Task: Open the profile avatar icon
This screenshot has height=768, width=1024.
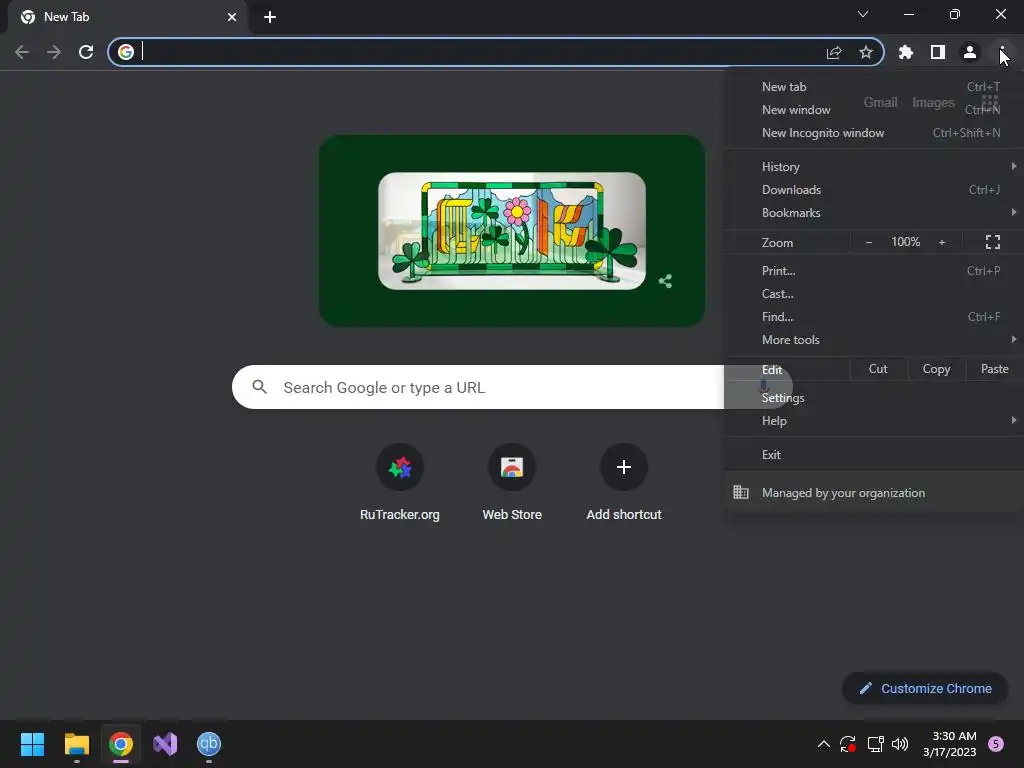Action: click(x=970, y=52)
